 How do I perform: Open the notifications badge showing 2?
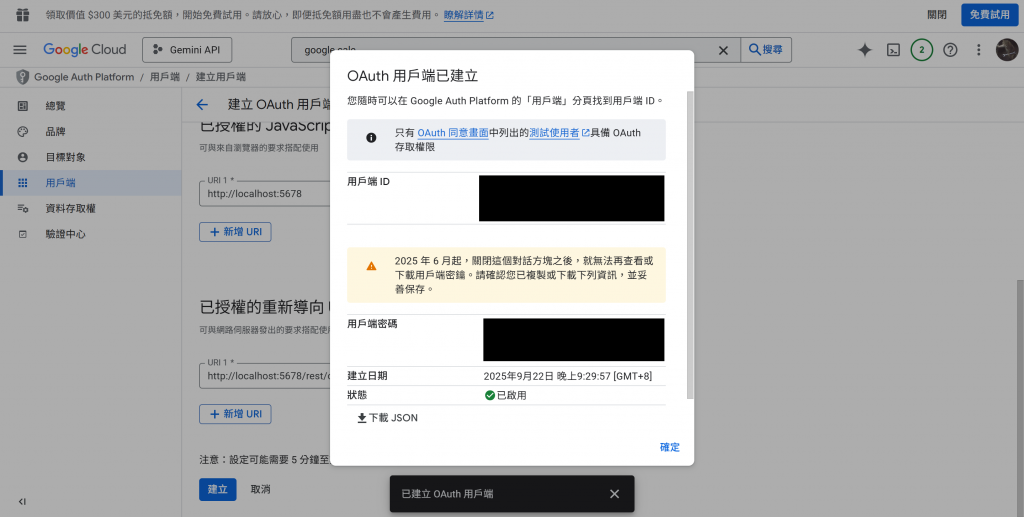coord(921,50)
